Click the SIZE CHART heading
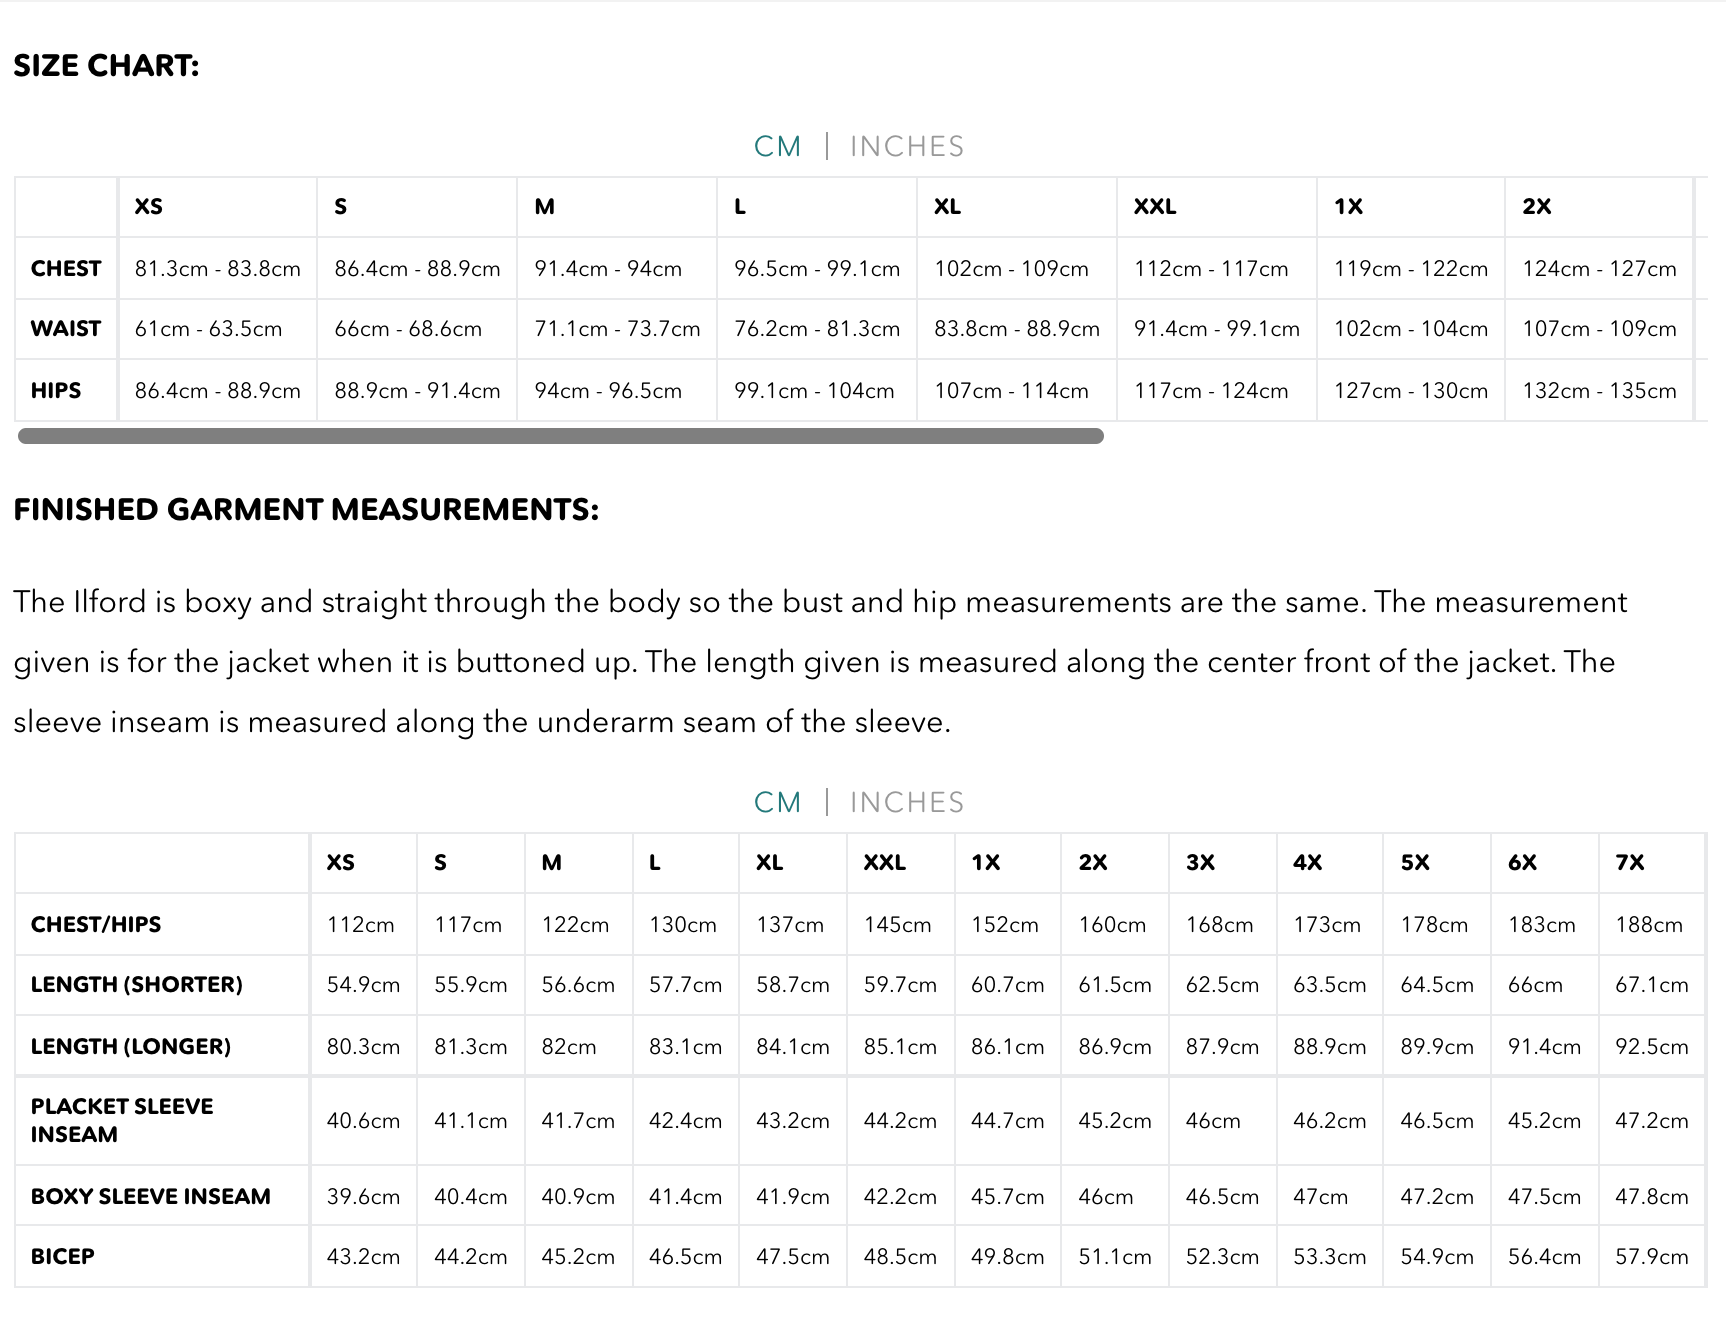 tap(107, 66)
